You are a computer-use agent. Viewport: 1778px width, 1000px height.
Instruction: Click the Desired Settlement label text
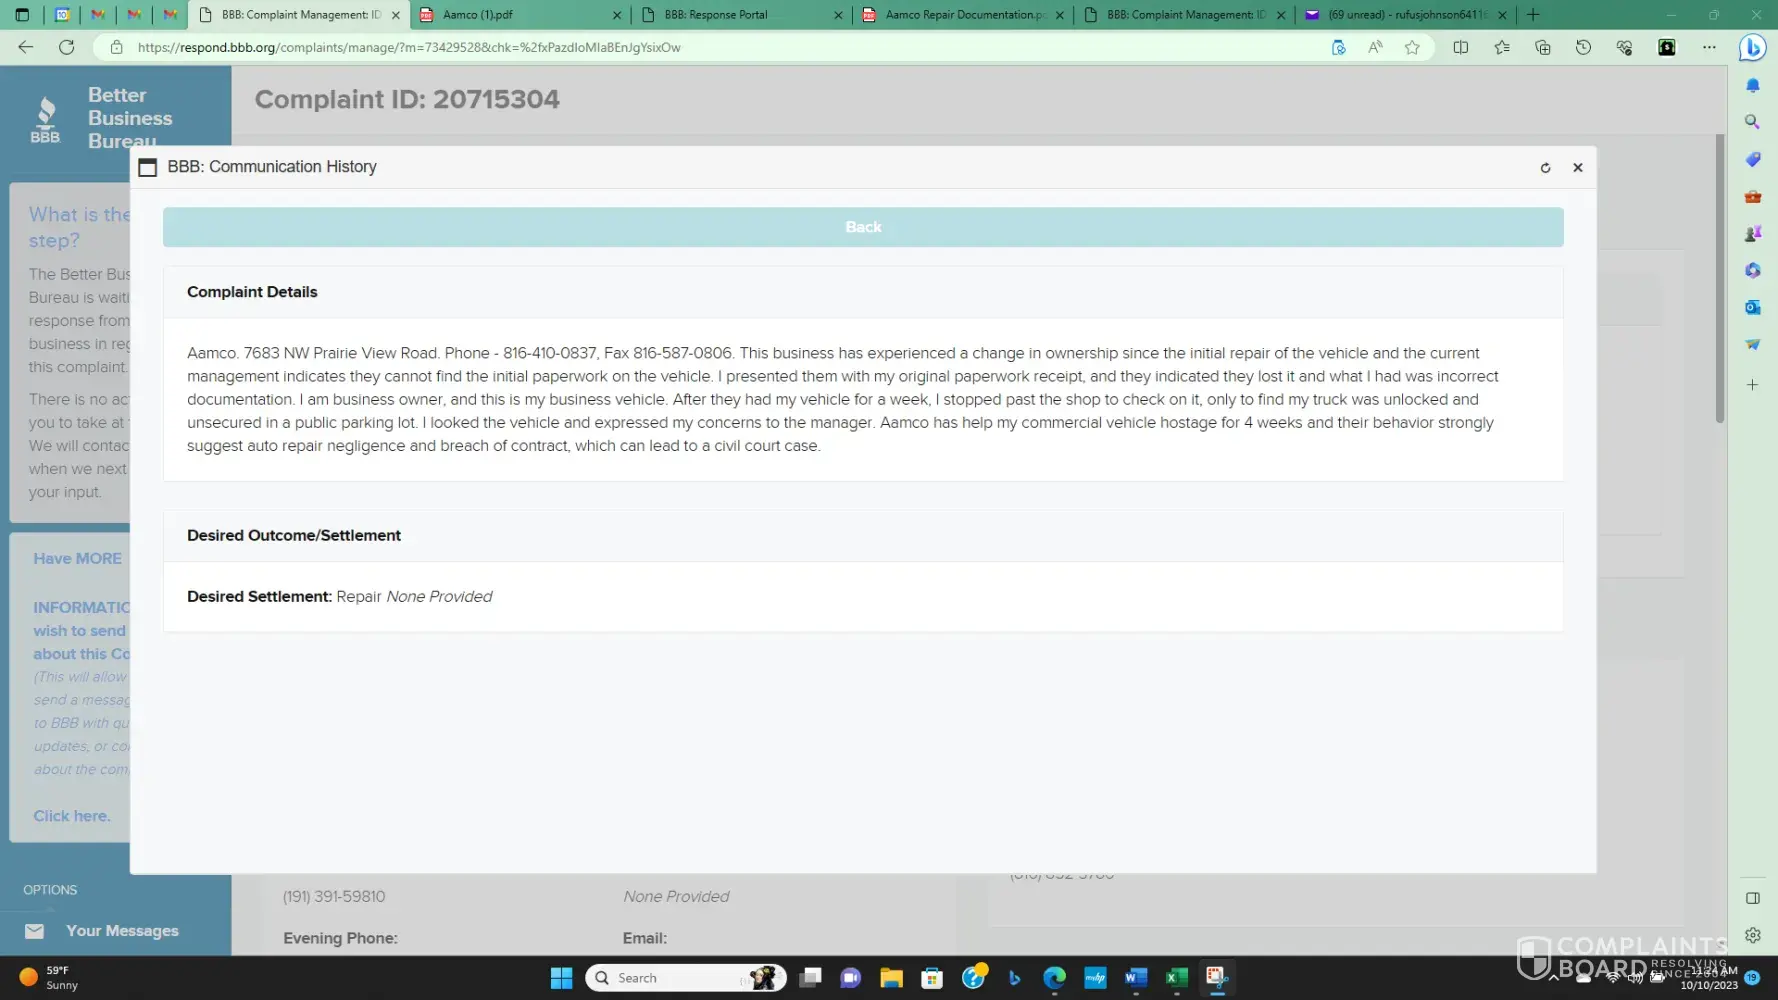[x=259, y=597]
